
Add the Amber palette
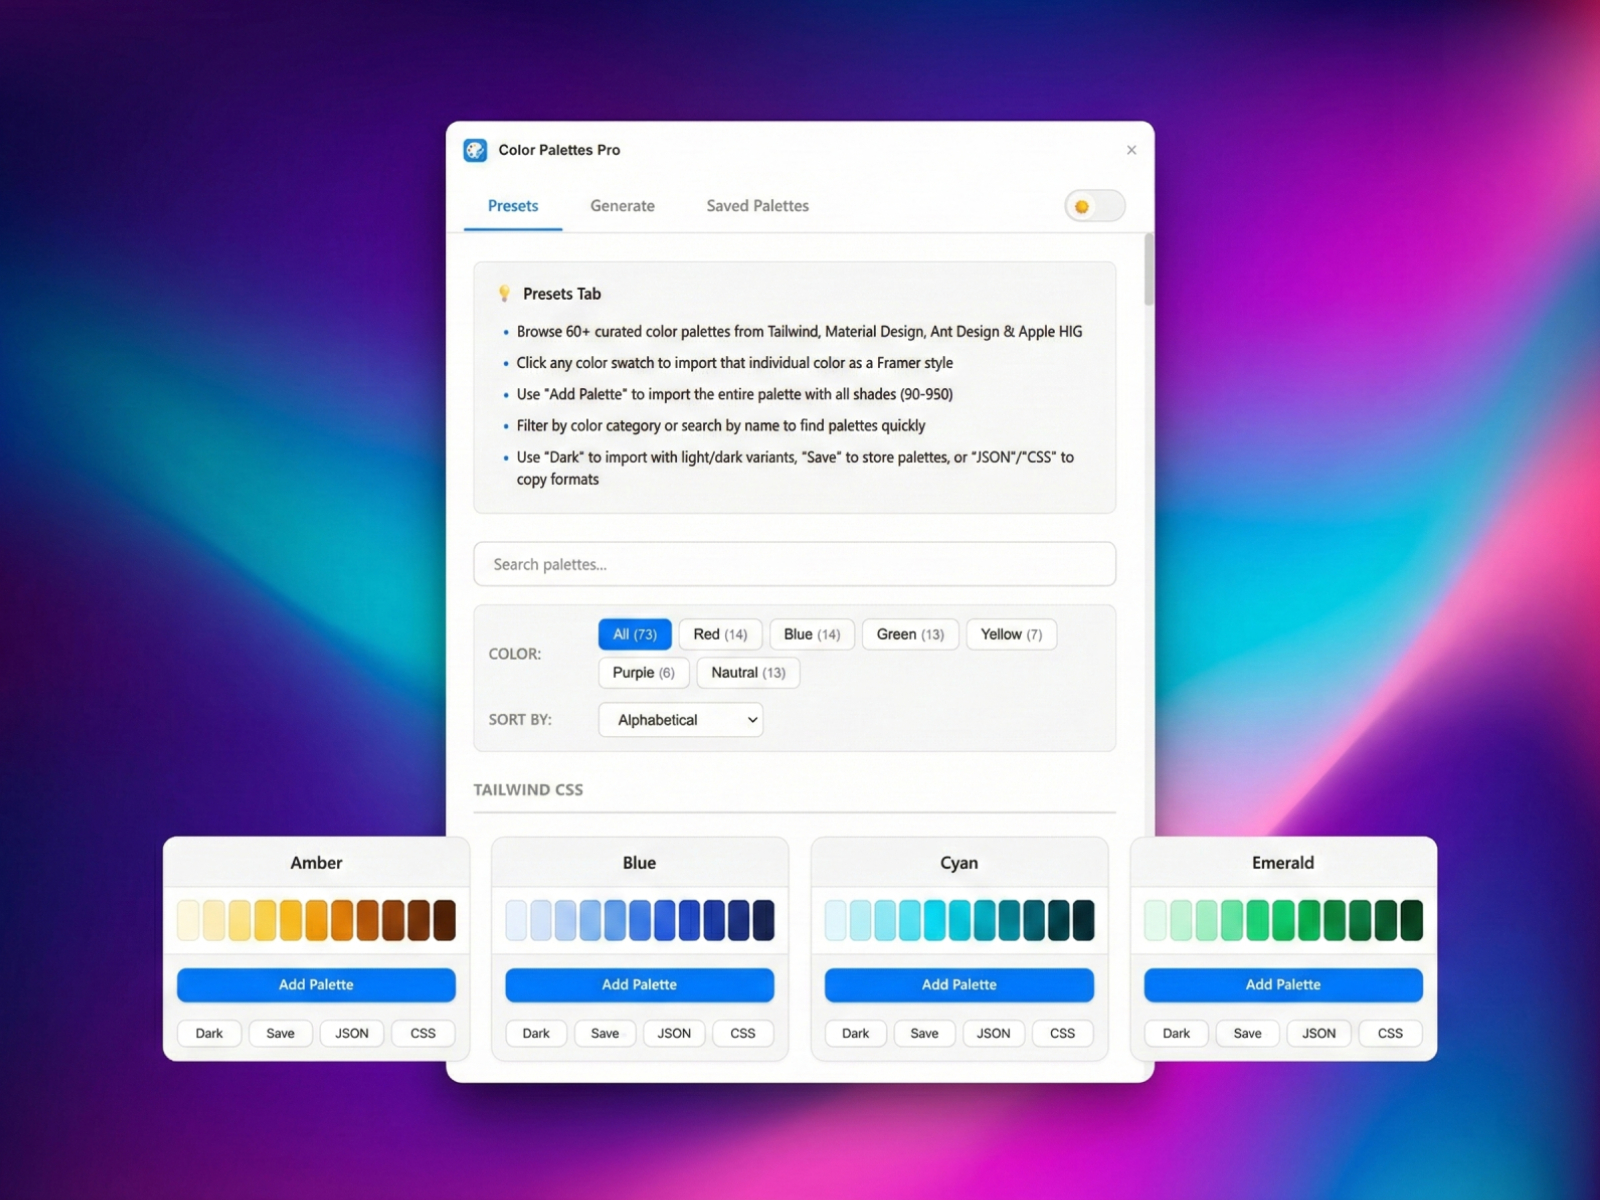coord(316,985)
